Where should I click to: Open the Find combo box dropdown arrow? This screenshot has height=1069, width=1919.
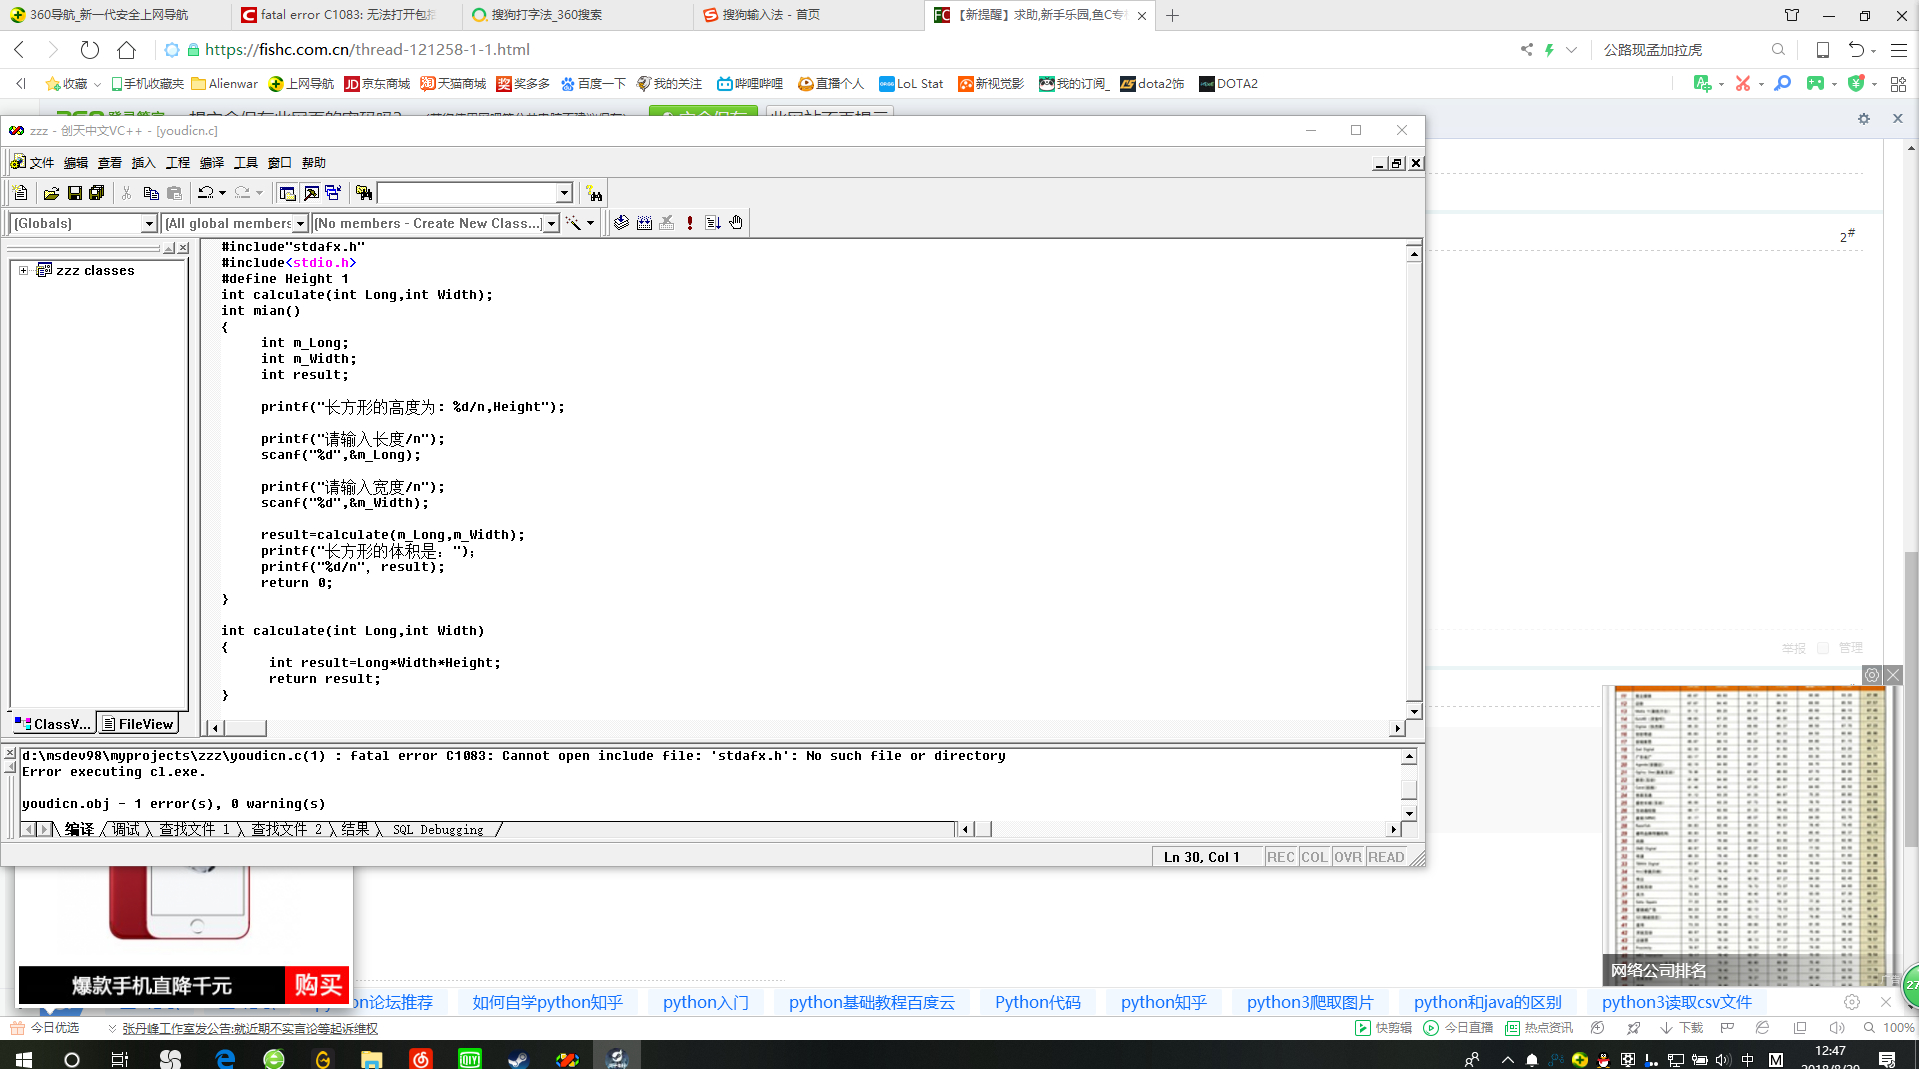click(564, 193)
